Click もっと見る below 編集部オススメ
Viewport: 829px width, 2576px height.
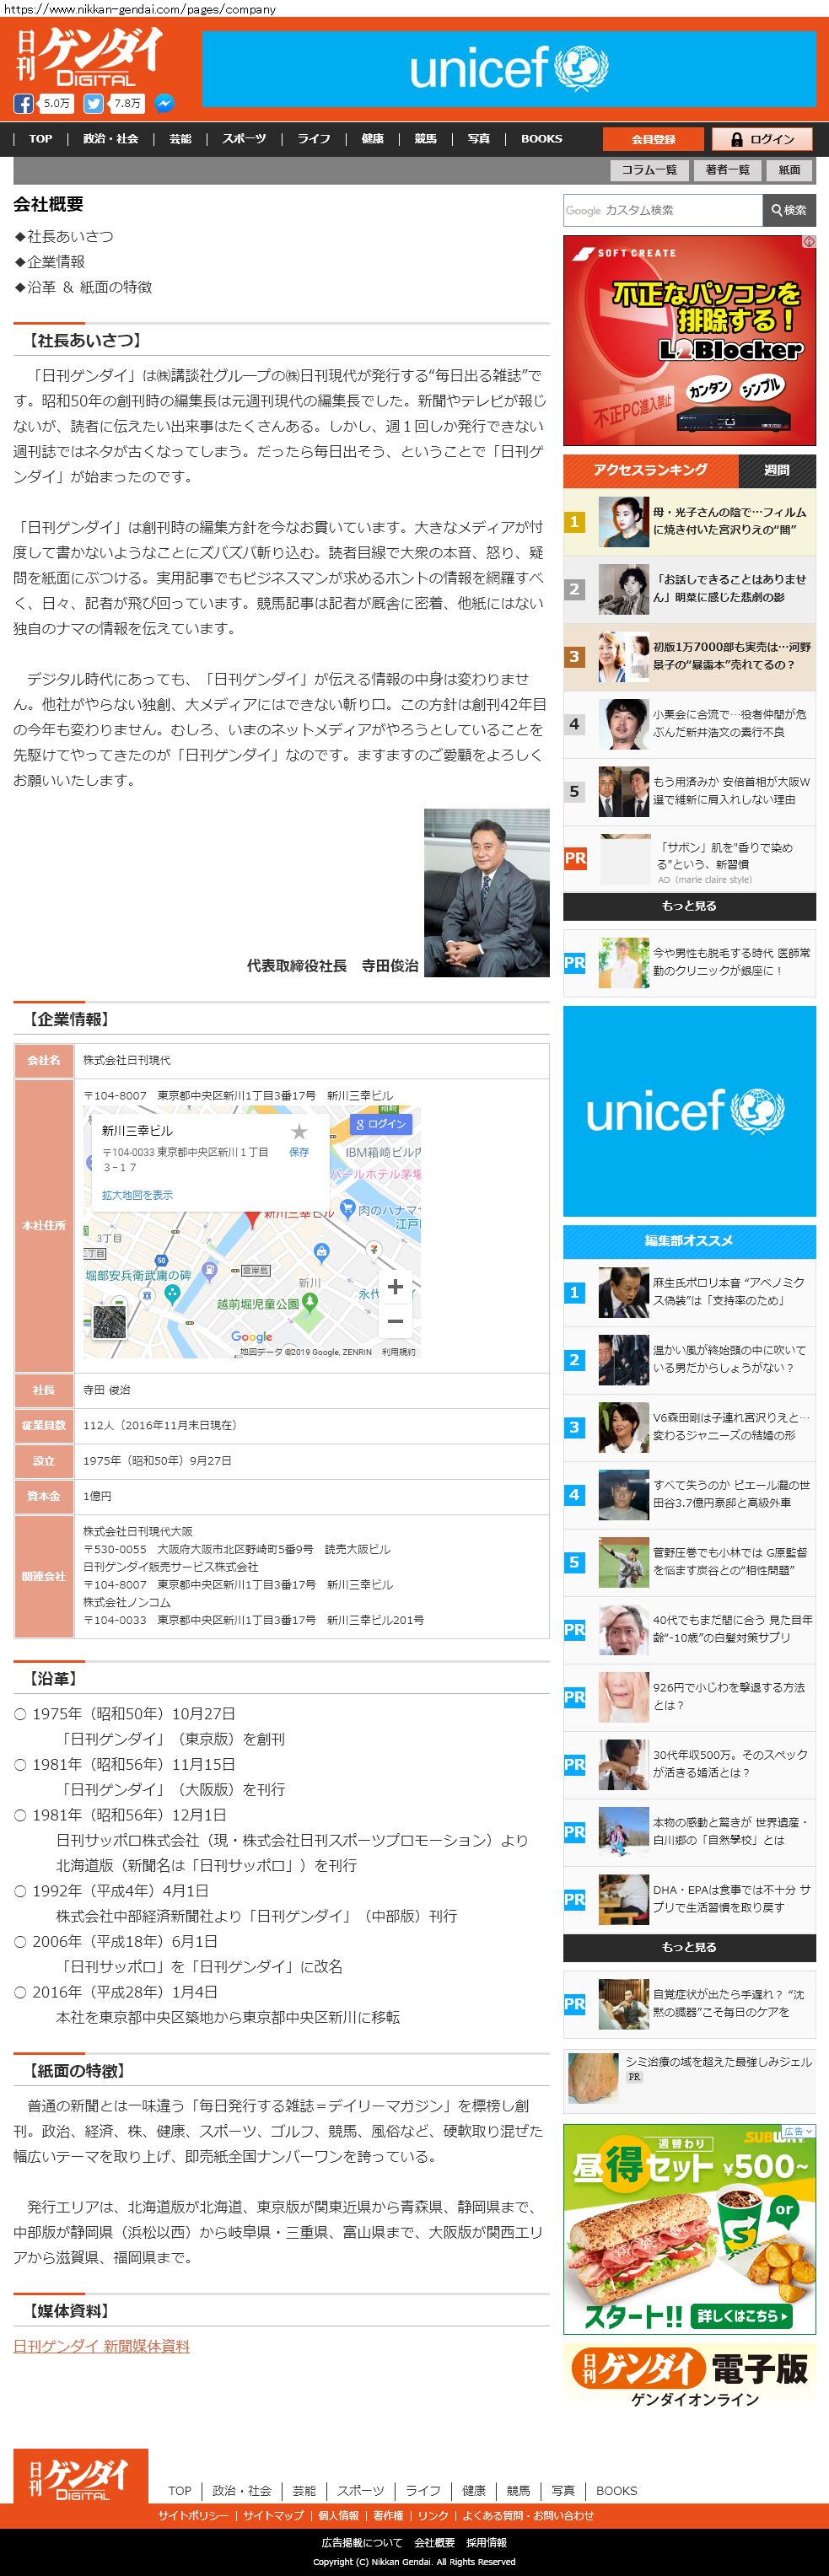tap(689, 1947)
